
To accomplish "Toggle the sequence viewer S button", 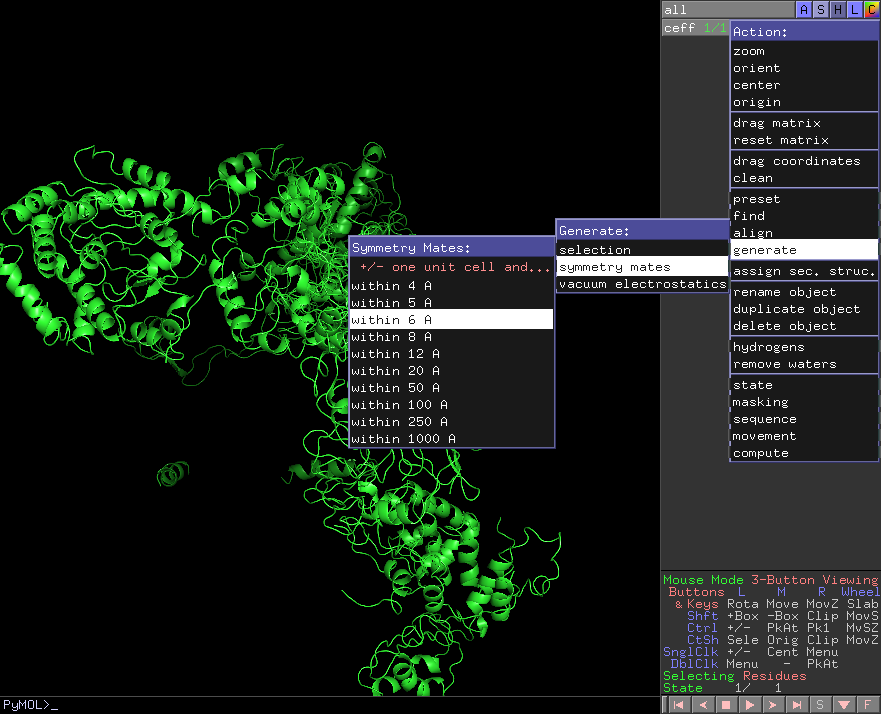I will click(820, 705).
